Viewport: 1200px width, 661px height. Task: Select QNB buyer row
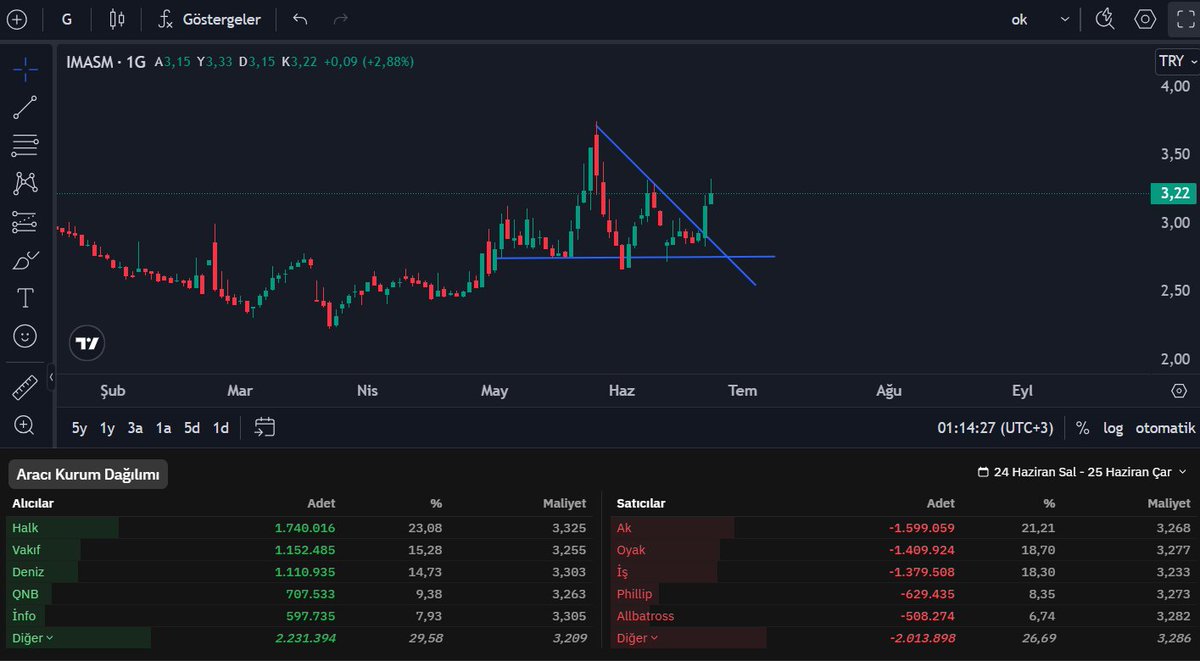[300, 594]
